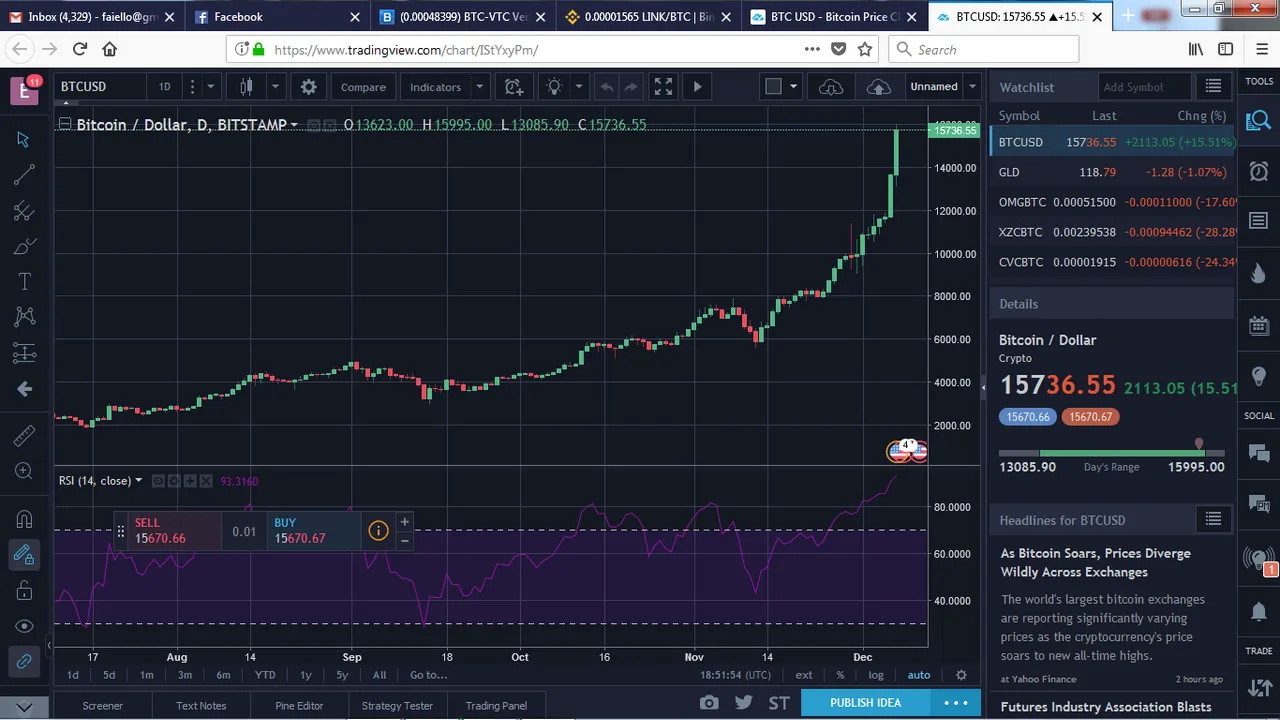This screenshot has height=720, width=1280.
Task: Open the Text Notes tab
Action: (x=201, y=706)
